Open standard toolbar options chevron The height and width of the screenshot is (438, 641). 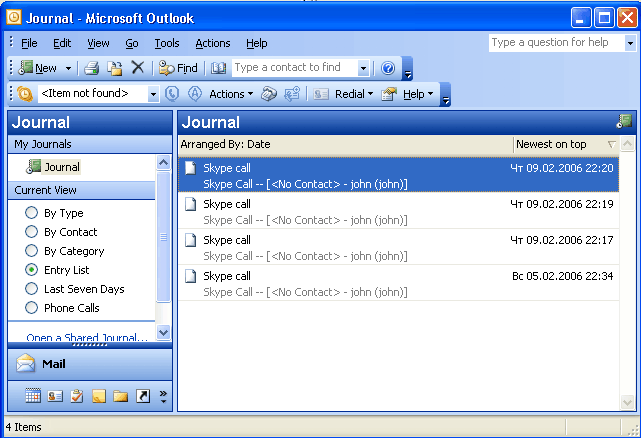point(407,69)
